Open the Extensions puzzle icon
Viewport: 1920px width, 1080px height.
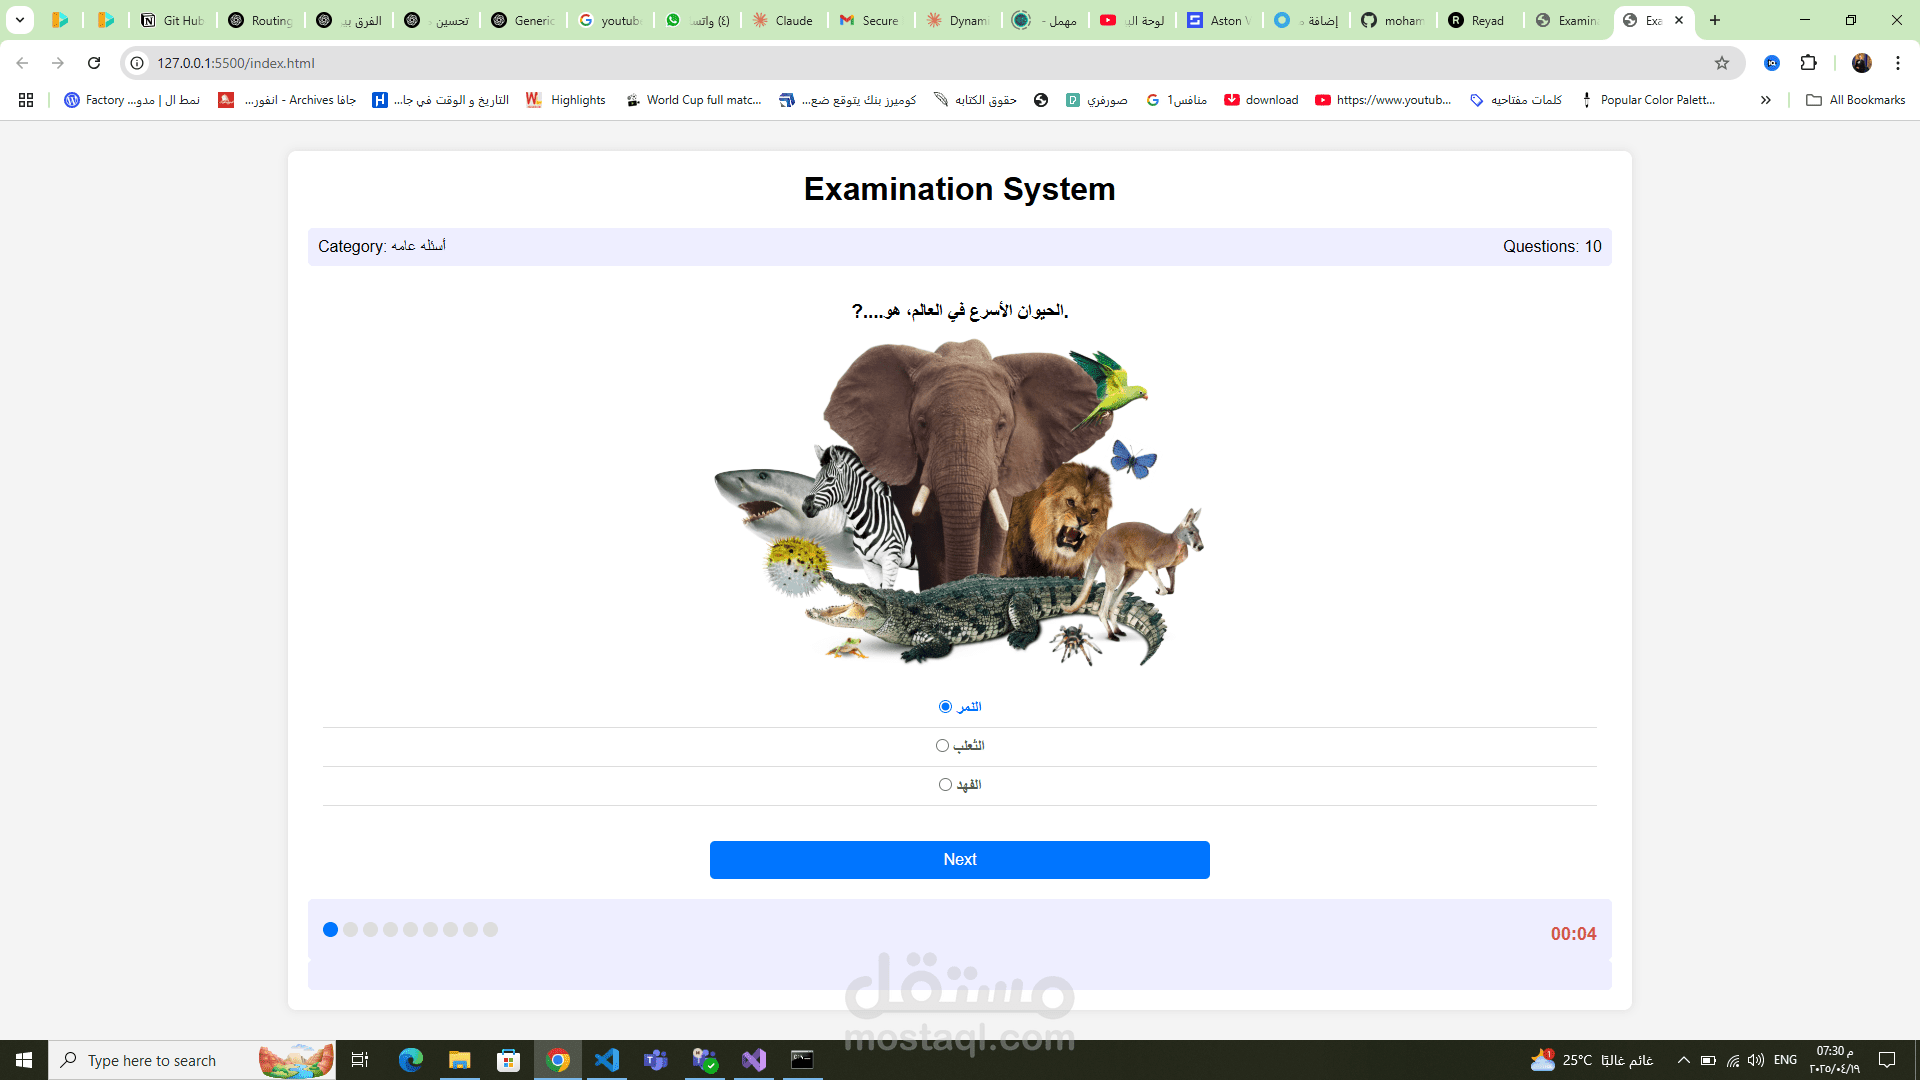[1808, 63]
